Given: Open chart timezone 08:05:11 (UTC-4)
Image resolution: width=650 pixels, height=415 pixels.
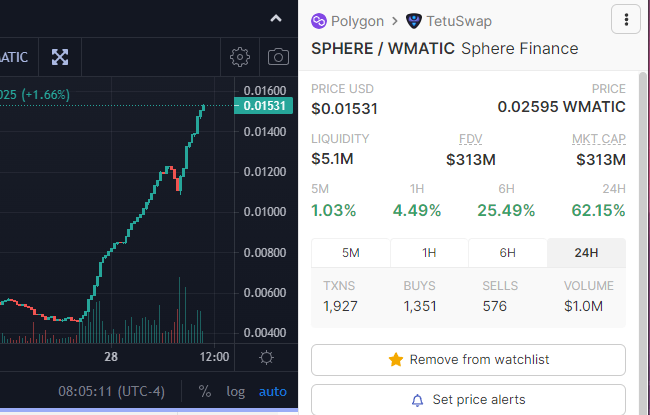Looking at the screenshot, I should [x=112, y=391].
